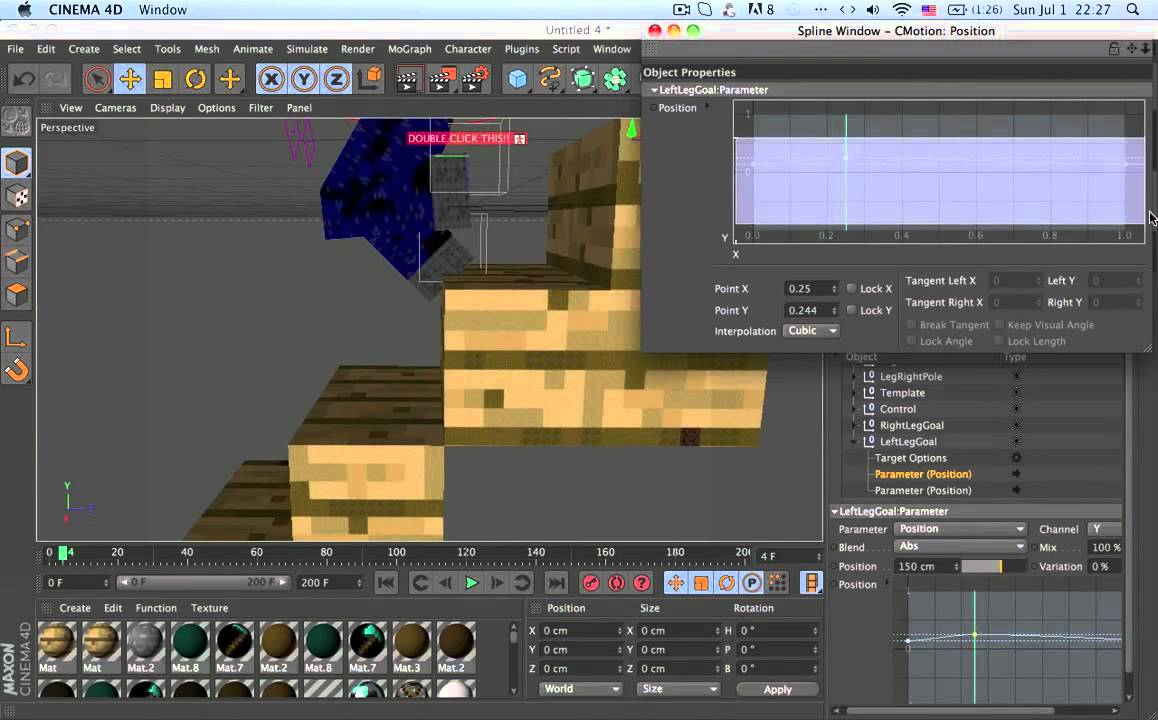
Task: Activate the Move tool in top toolbar
Action: 130,78
